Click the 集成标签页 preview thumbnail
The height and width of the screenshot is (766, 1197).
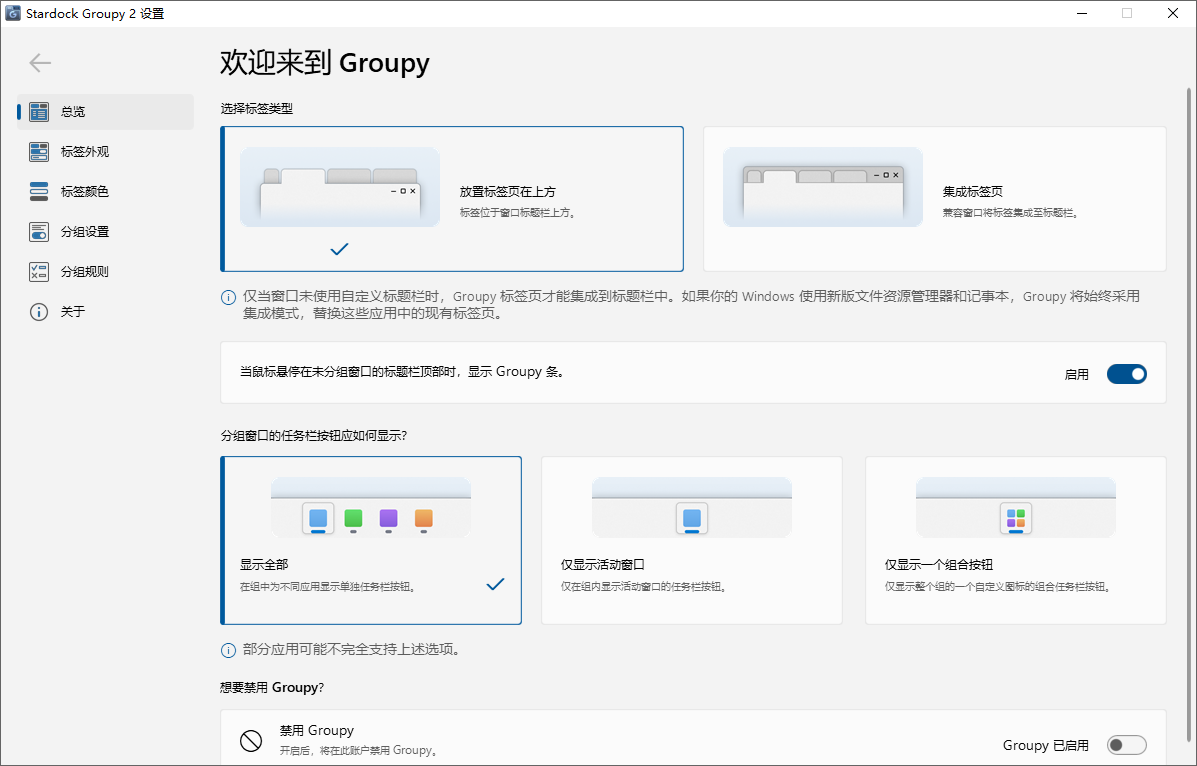[x=823, y=187]
